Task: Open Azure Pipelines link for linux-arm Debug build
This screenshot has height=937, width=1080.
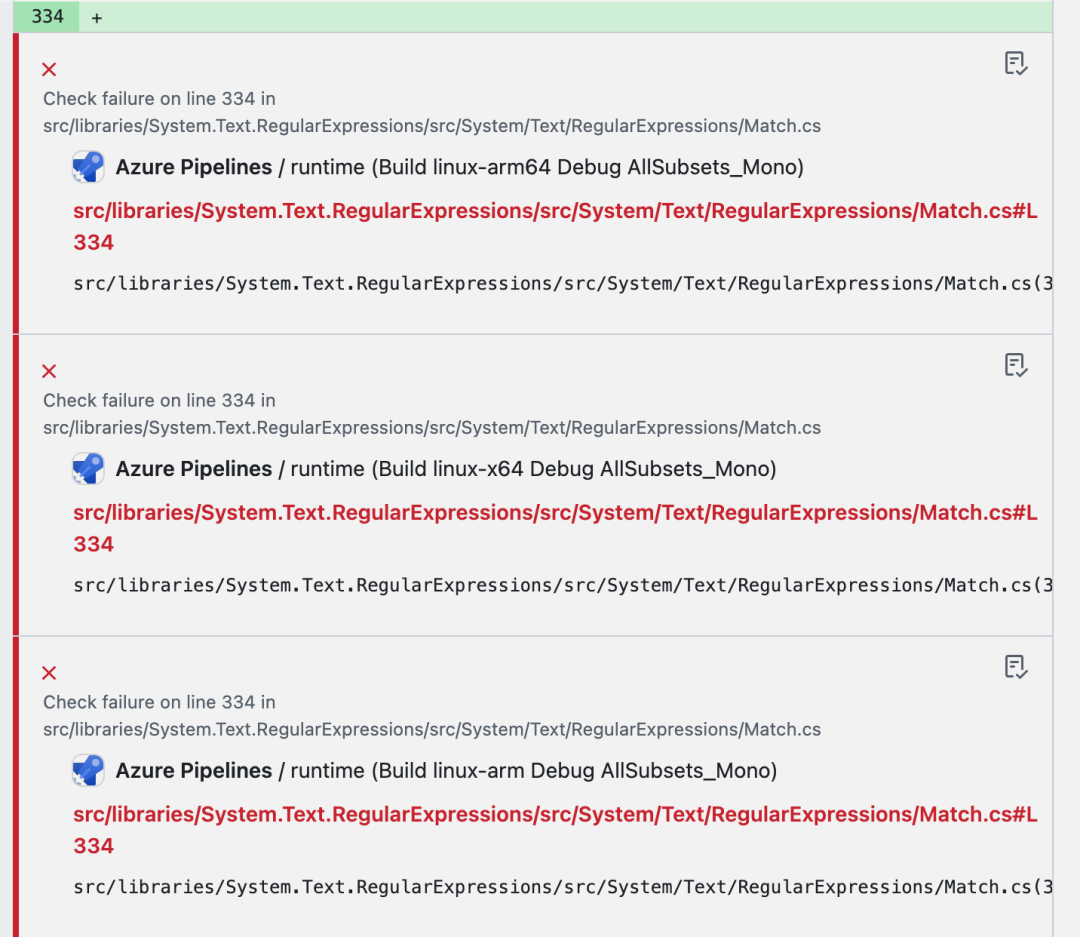Action: (x=194, y=771)
